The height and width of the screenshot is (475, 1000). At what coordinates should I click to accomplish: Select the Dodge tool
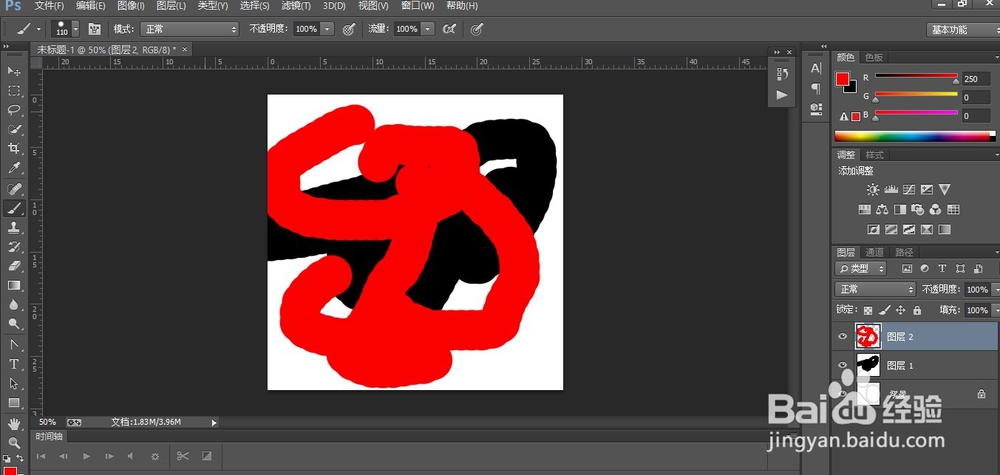(14, 324)
